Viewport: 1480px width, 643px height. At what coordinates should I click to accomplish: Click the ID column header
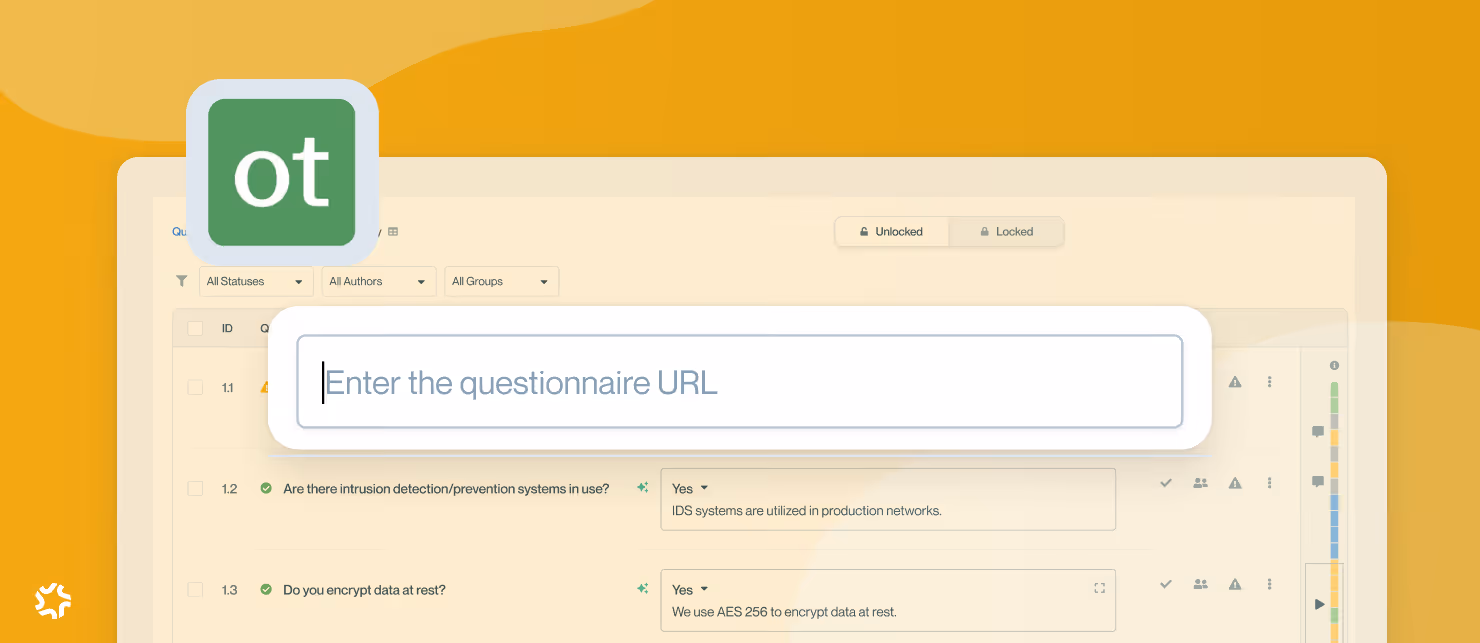coord(227,328)
